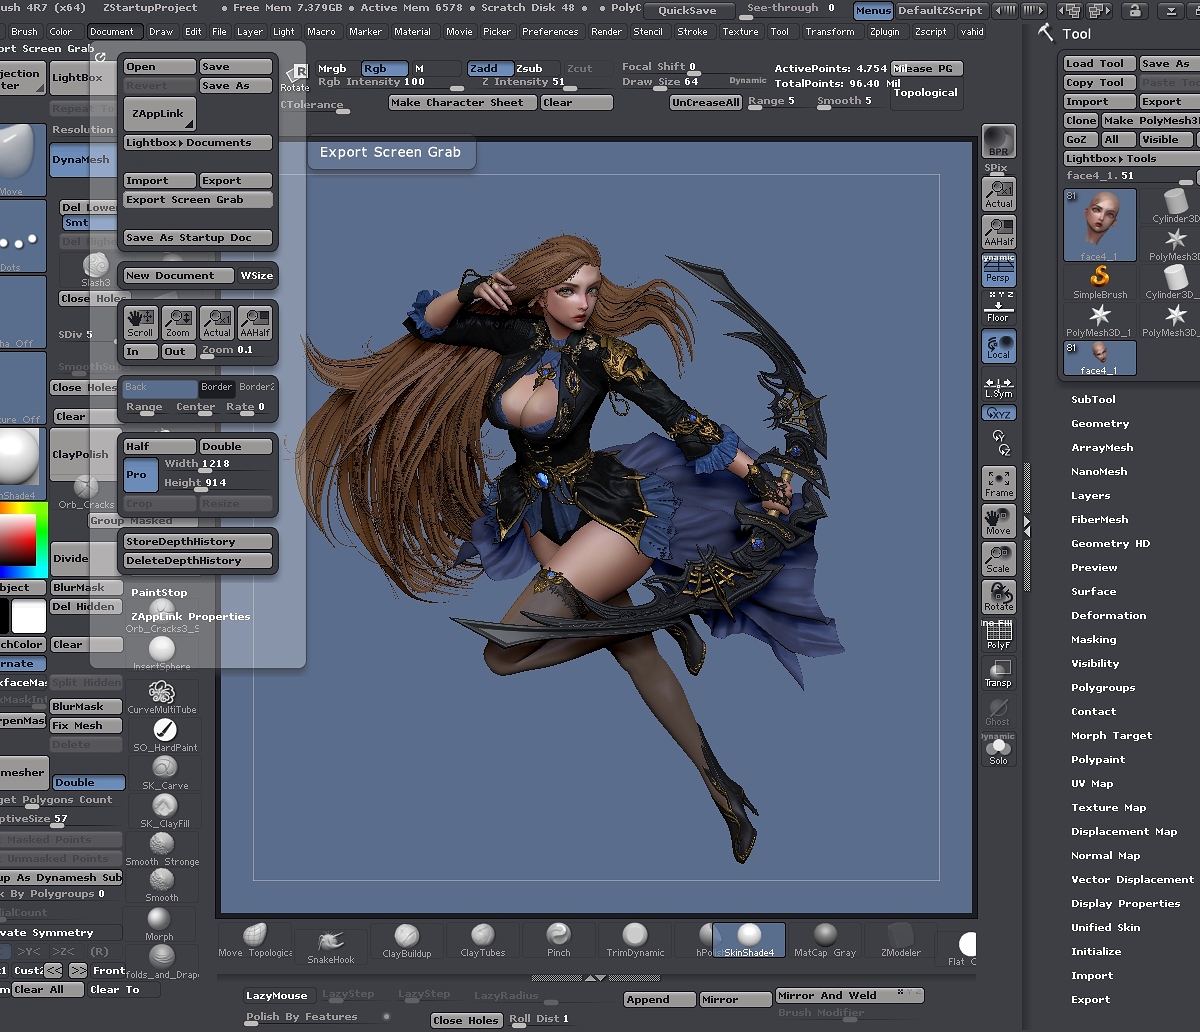Select the ClayTubes brush
The image size is (1200, 1032).
pos(483,940)
